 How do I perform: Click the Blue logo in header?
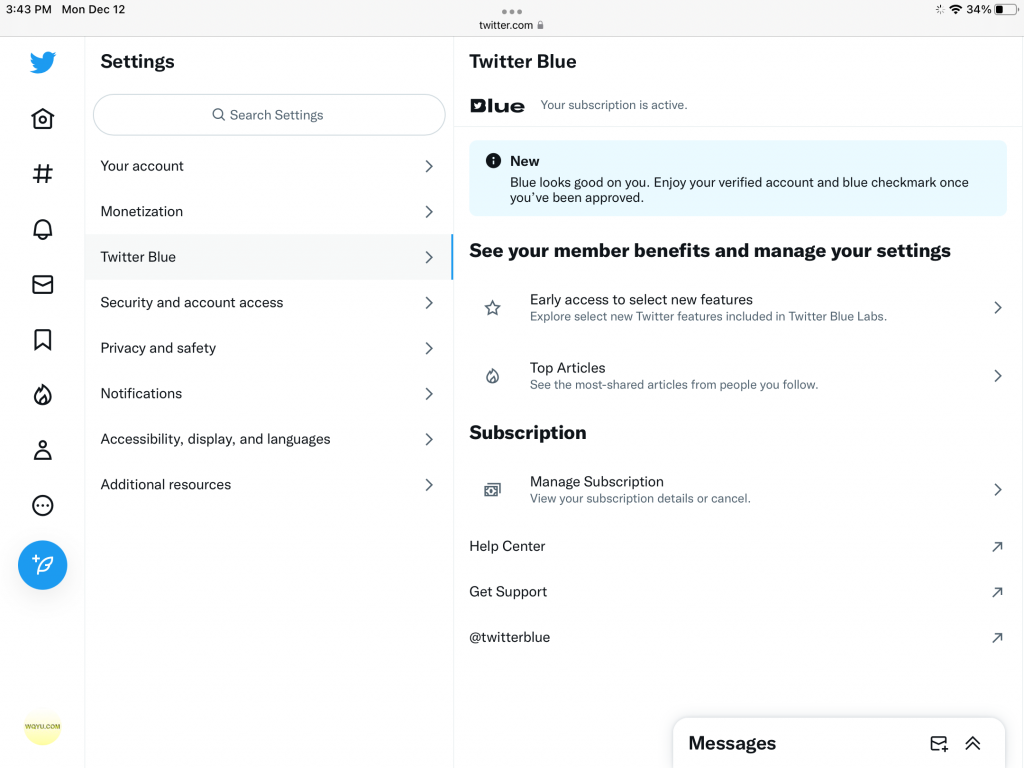tap(497, 106)
